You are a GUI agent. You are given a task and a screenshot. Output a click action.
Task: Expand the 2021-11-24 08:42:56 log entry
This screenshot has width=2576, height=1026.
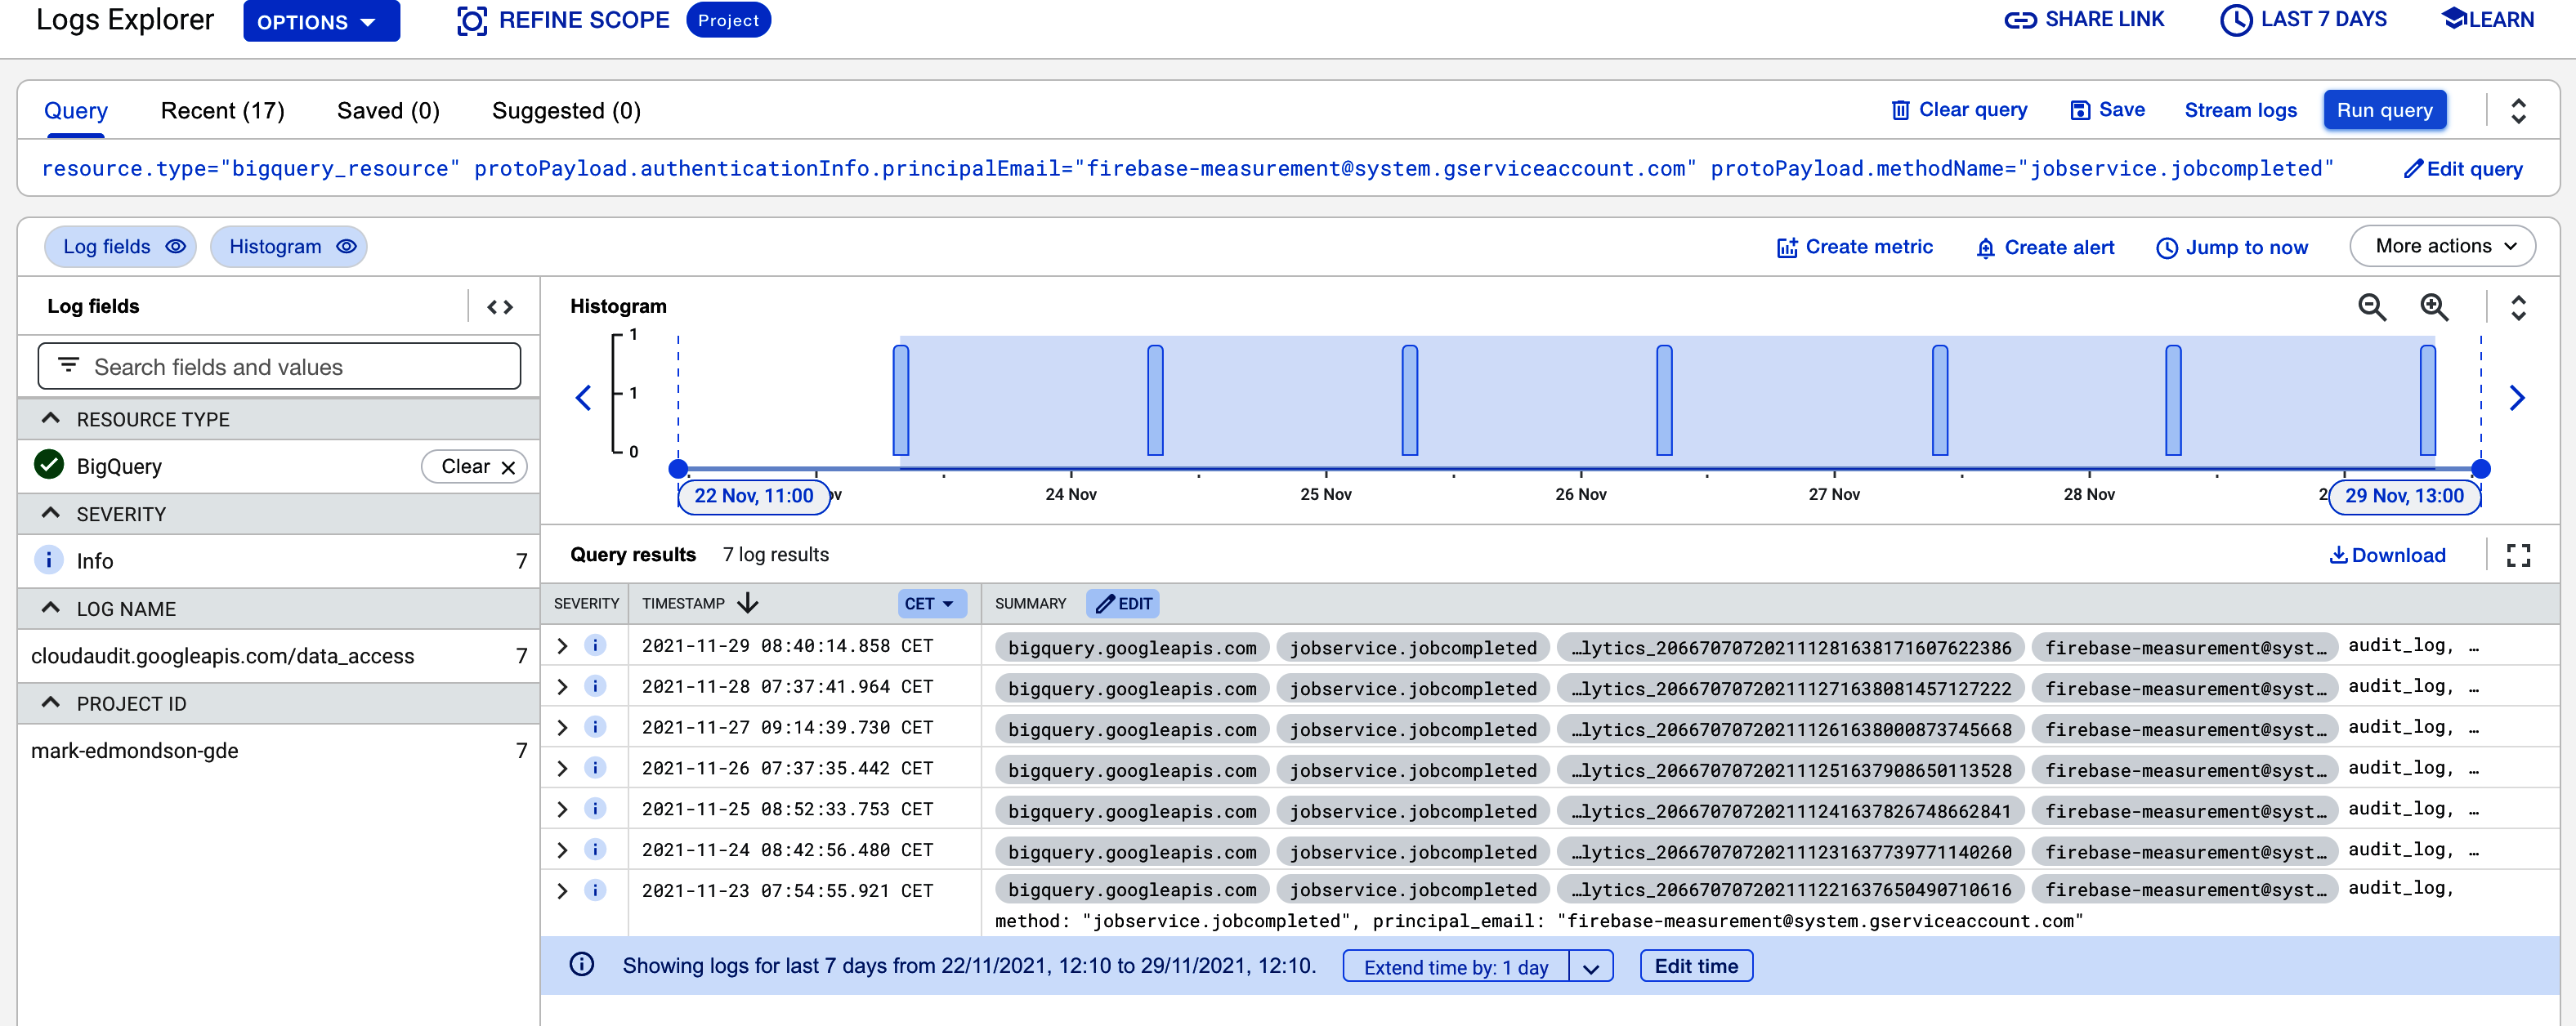coord(562,850)
